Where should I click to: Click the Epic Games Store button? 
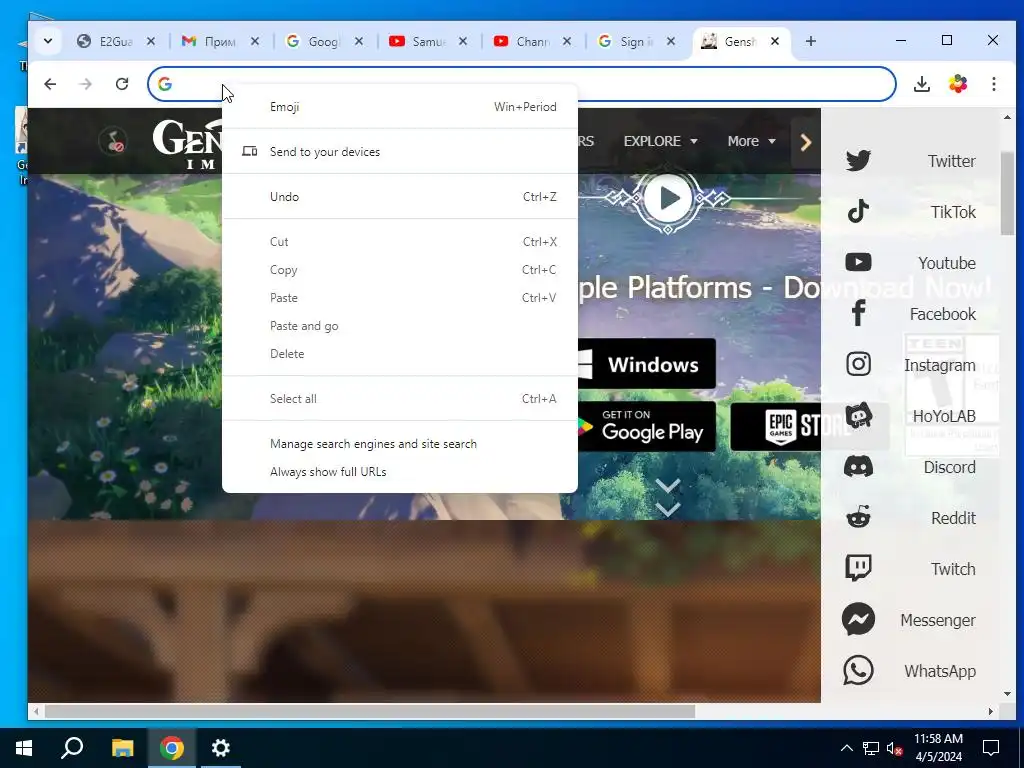coord(776,426)
